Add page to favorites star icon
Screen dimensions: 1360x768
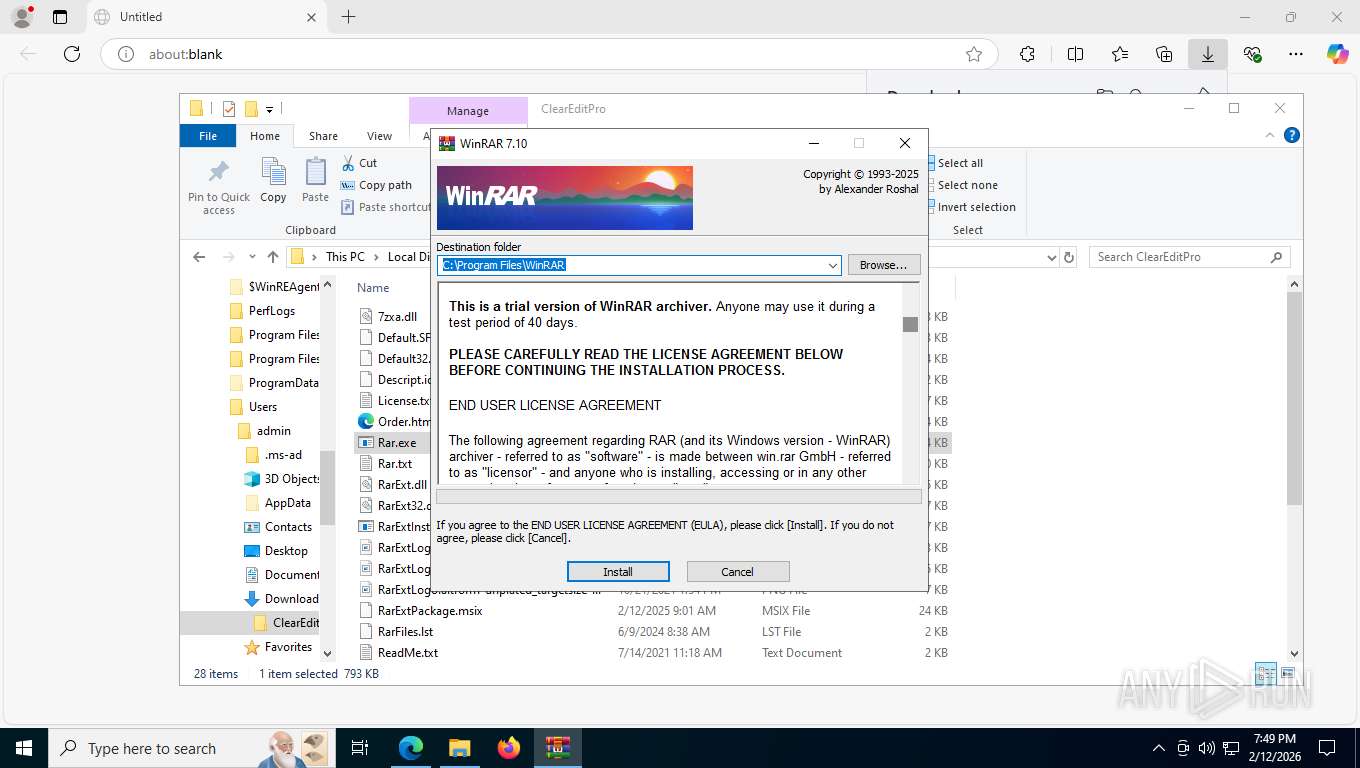(x=973, y=54)
